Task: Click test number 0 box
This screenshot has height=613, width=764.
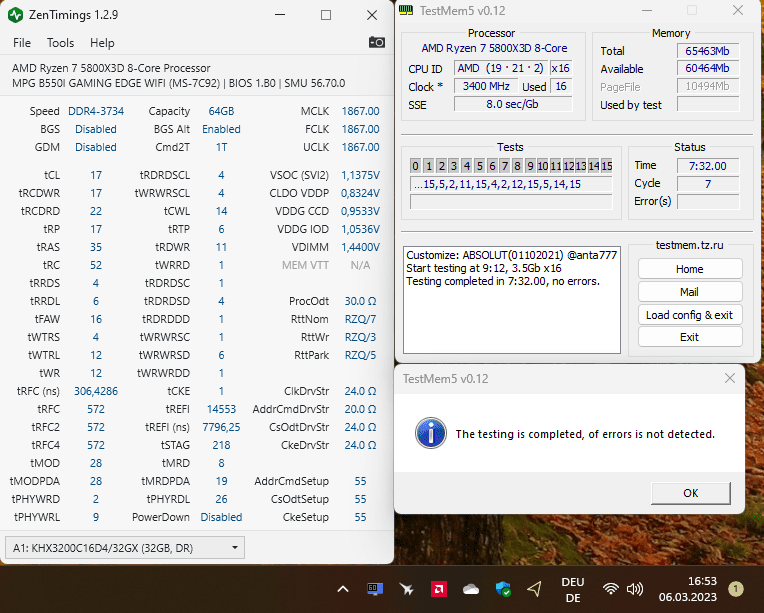Action: (x=415, y=166)
